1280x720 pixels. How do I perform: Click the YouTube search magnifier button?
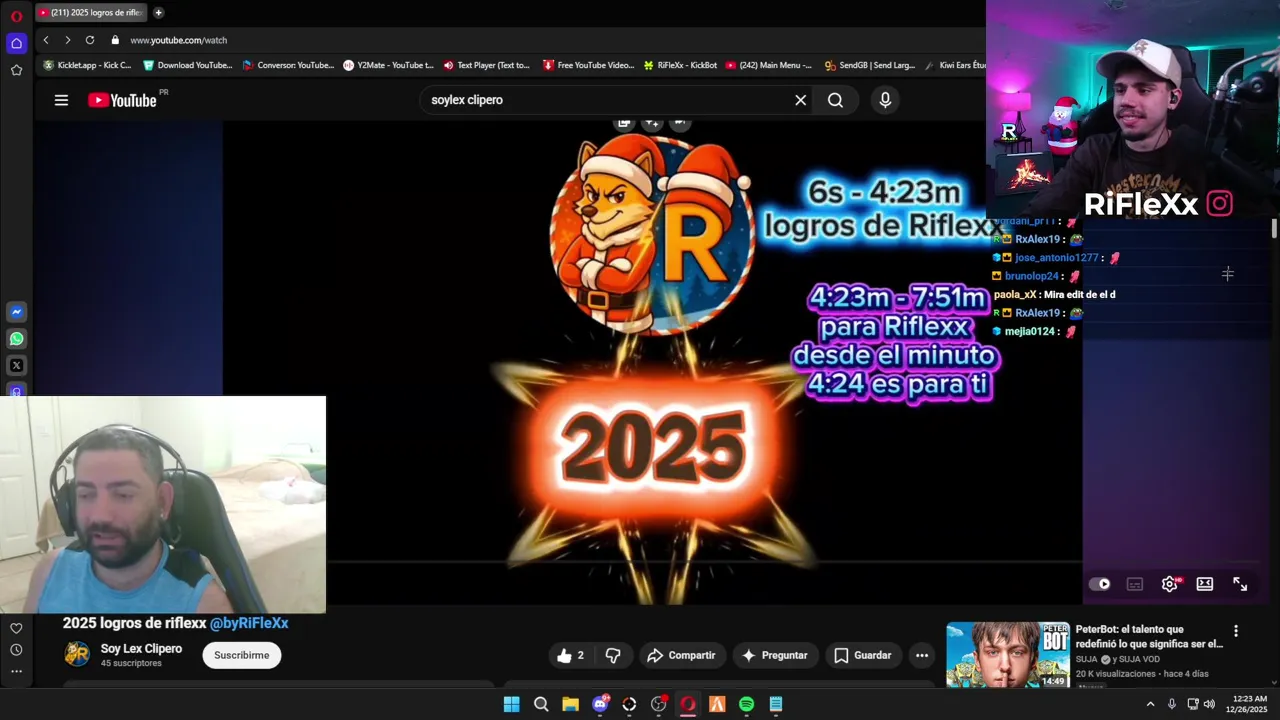tap(835, 100)
